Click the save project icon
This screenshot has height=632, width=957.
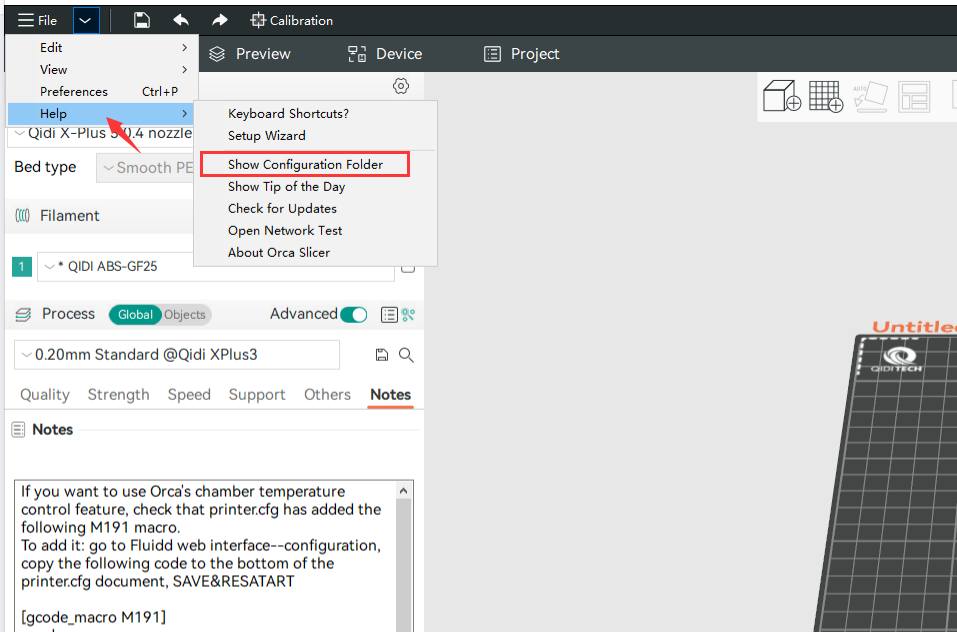142,20
